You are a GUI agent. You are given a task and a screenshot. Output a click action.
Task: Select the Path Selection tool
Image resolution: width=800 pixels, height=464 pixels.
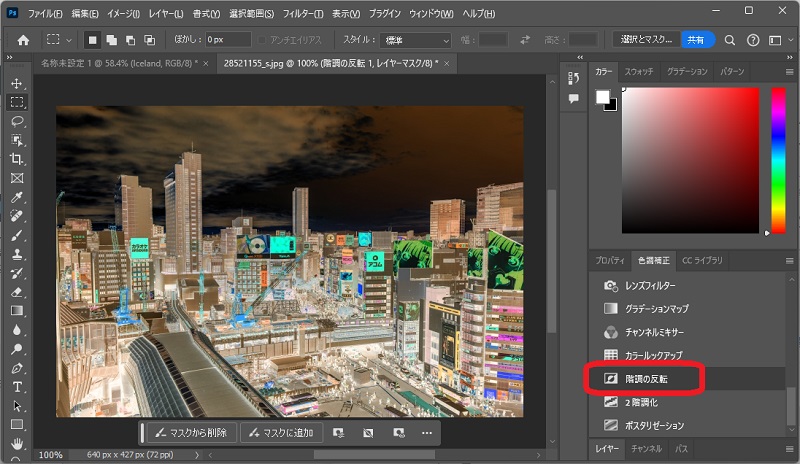17,406
